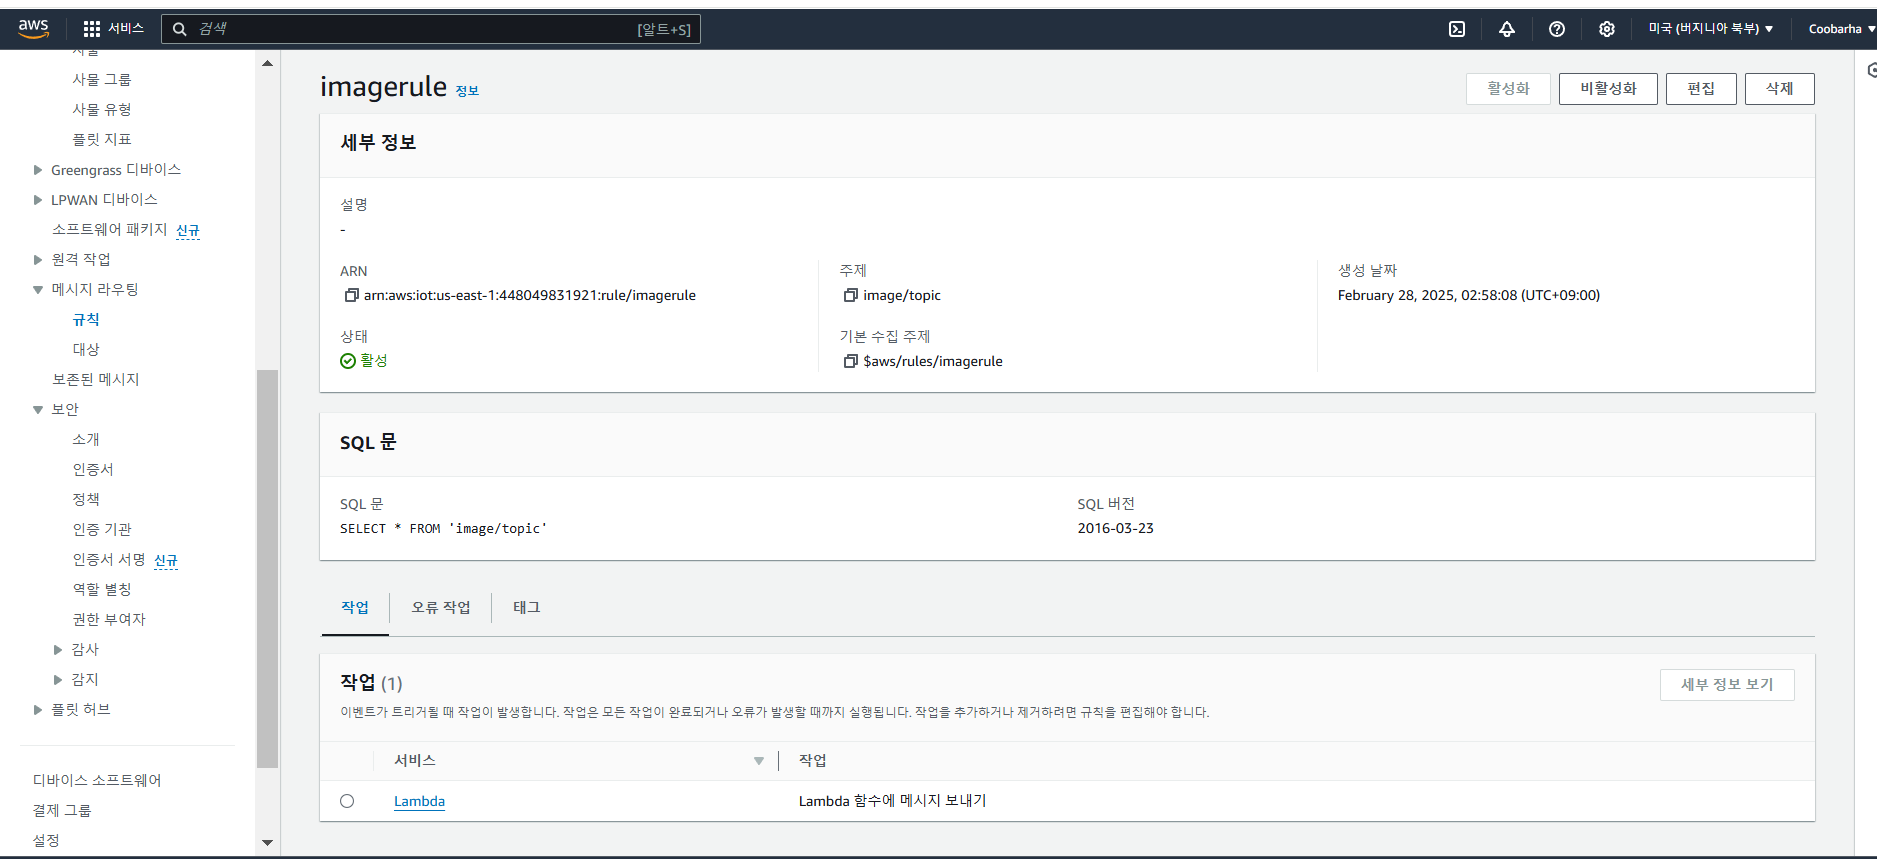Viewport: 1877px width, 859px height.
Task: Open the Lambda service link
Action: pos(419,801)
